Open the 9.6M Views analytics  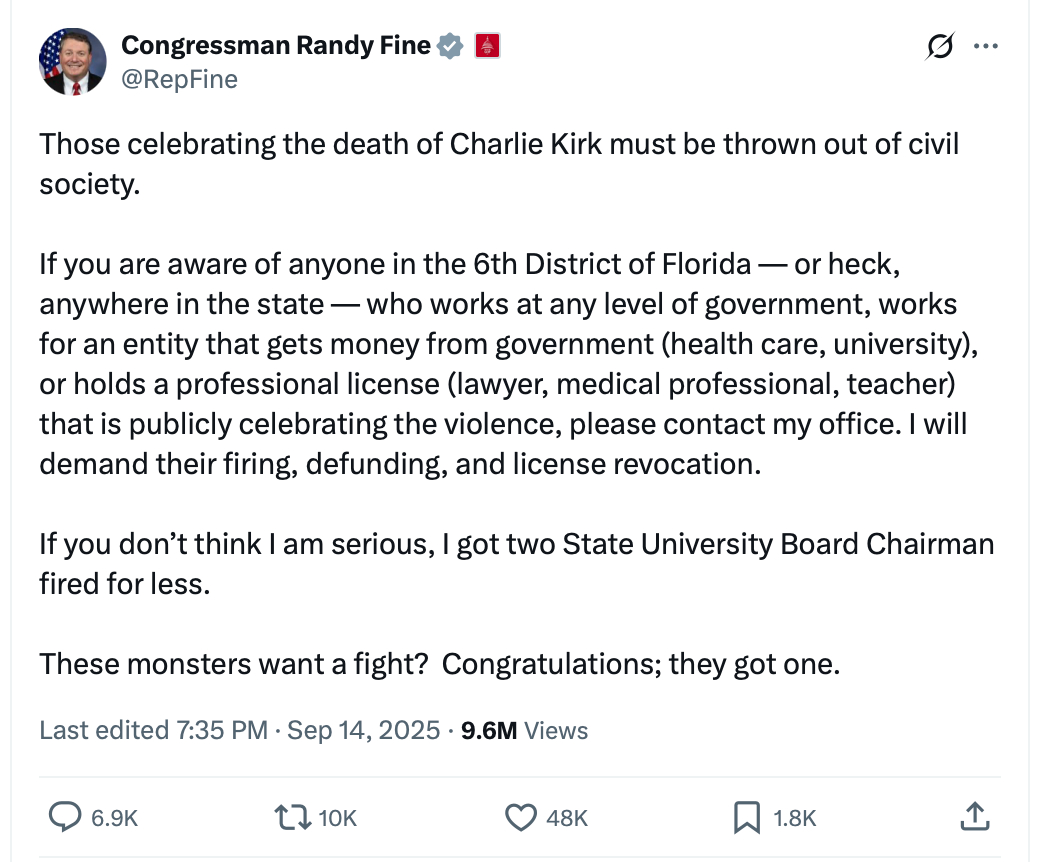(524, 730)
